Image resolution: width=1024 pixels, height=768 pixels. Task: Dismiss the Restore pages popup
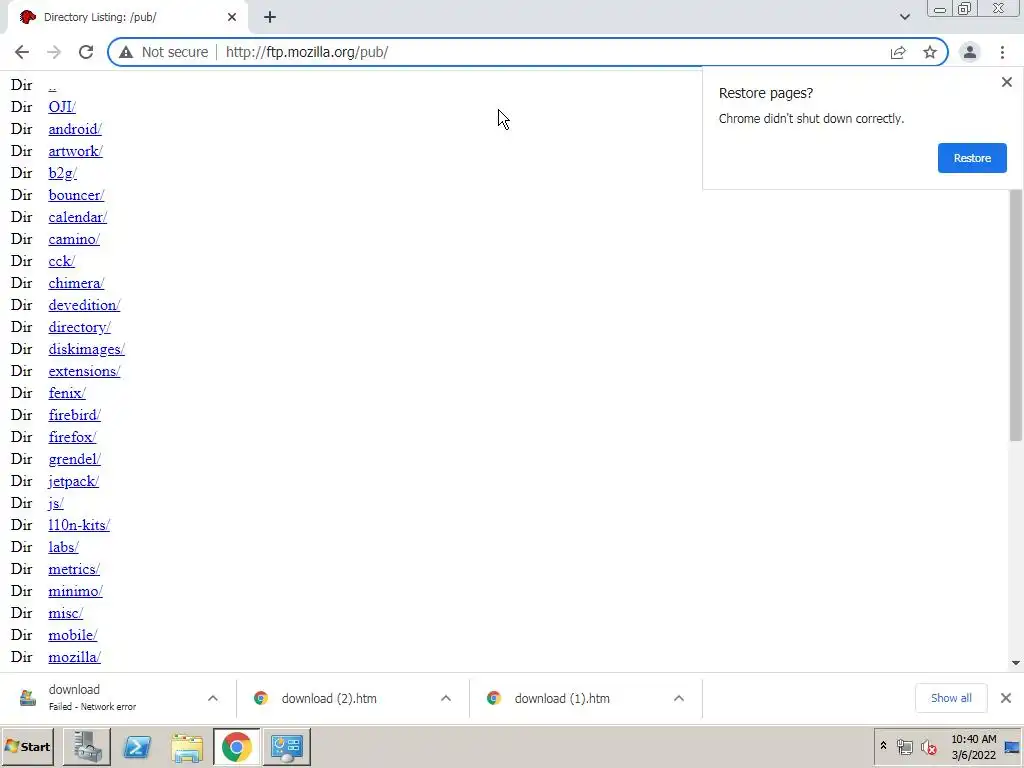click(1006, 82)
